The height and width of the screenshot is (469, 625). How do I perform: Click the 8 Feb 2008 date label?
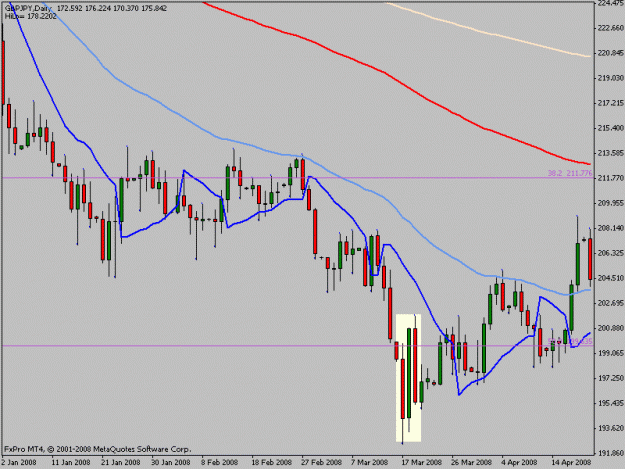(220, 463)
